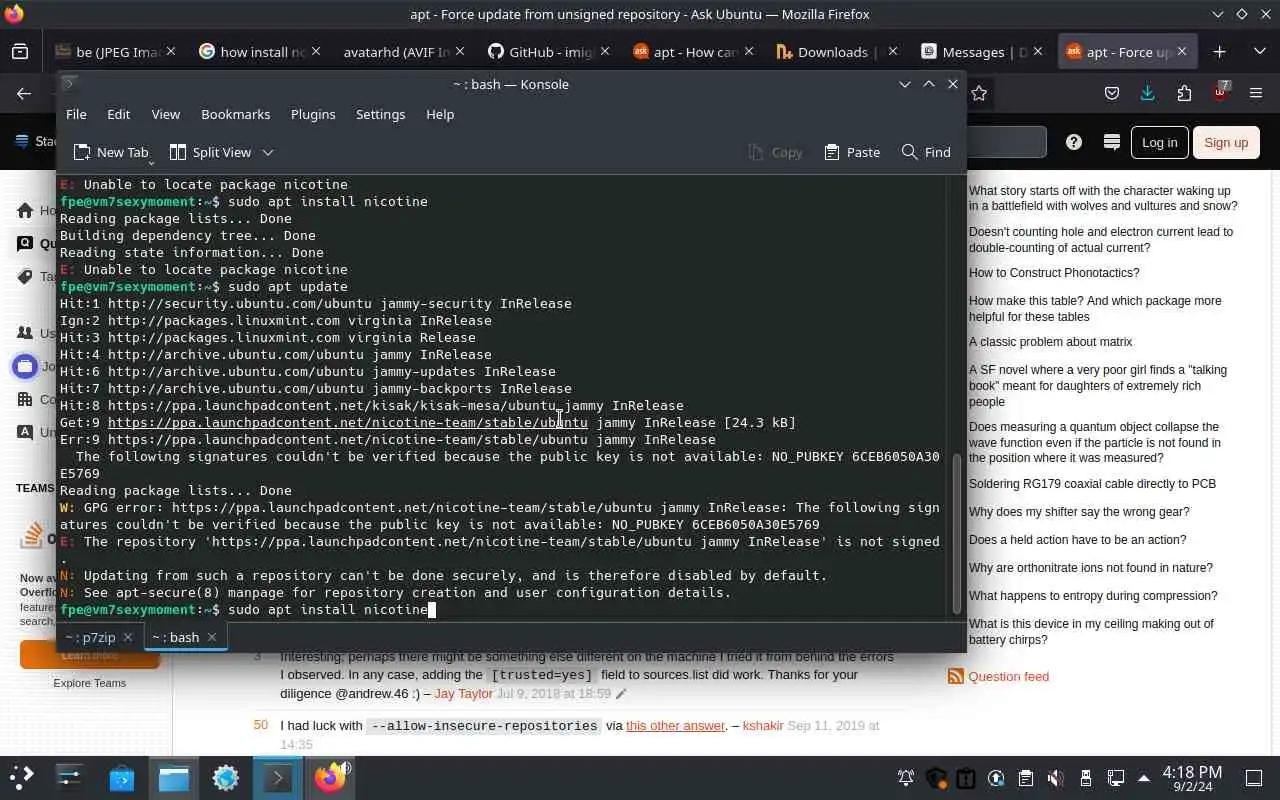
Task: Click the Firefox back arrow button
Action: (23, 93)
